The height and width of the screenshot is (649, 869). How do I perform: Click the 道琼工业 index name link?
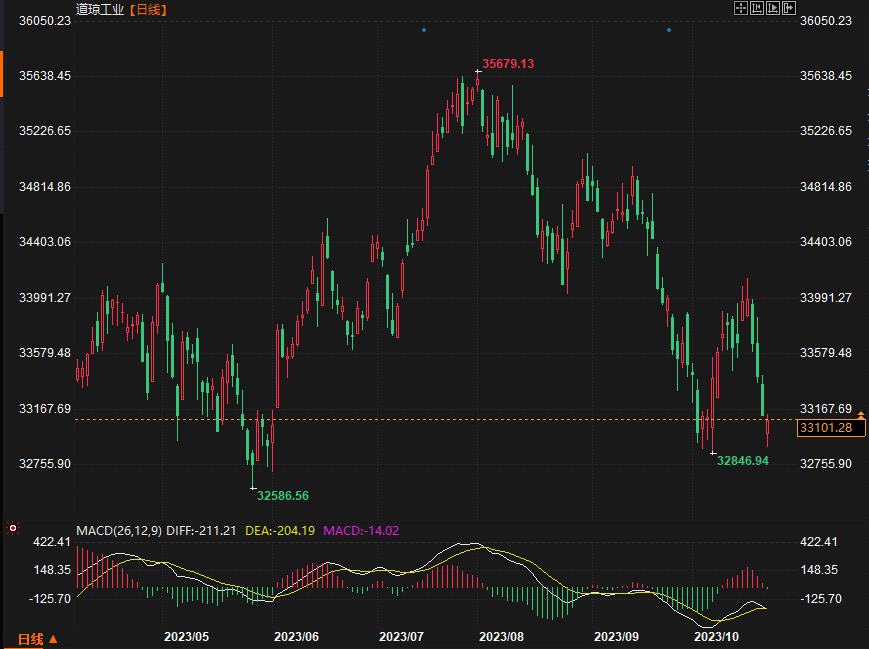[x=100, y=9]
